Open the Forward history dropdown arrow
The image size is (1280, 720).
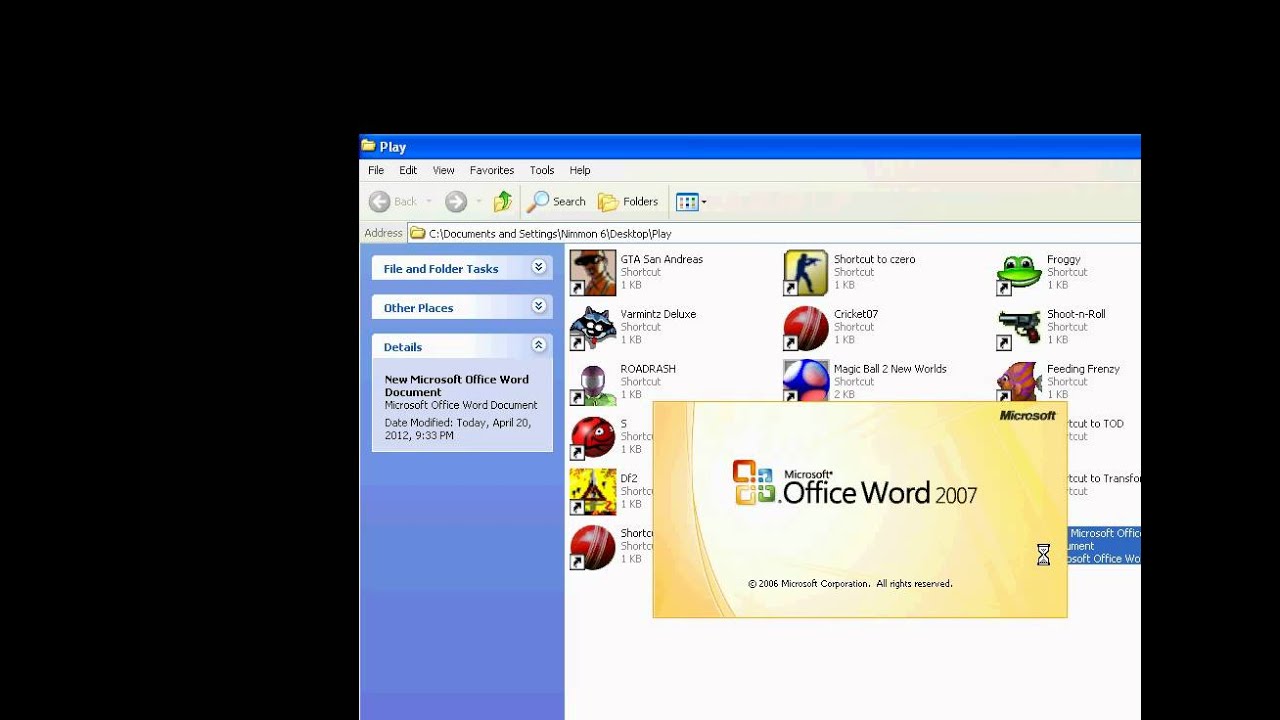coord(479,202)
